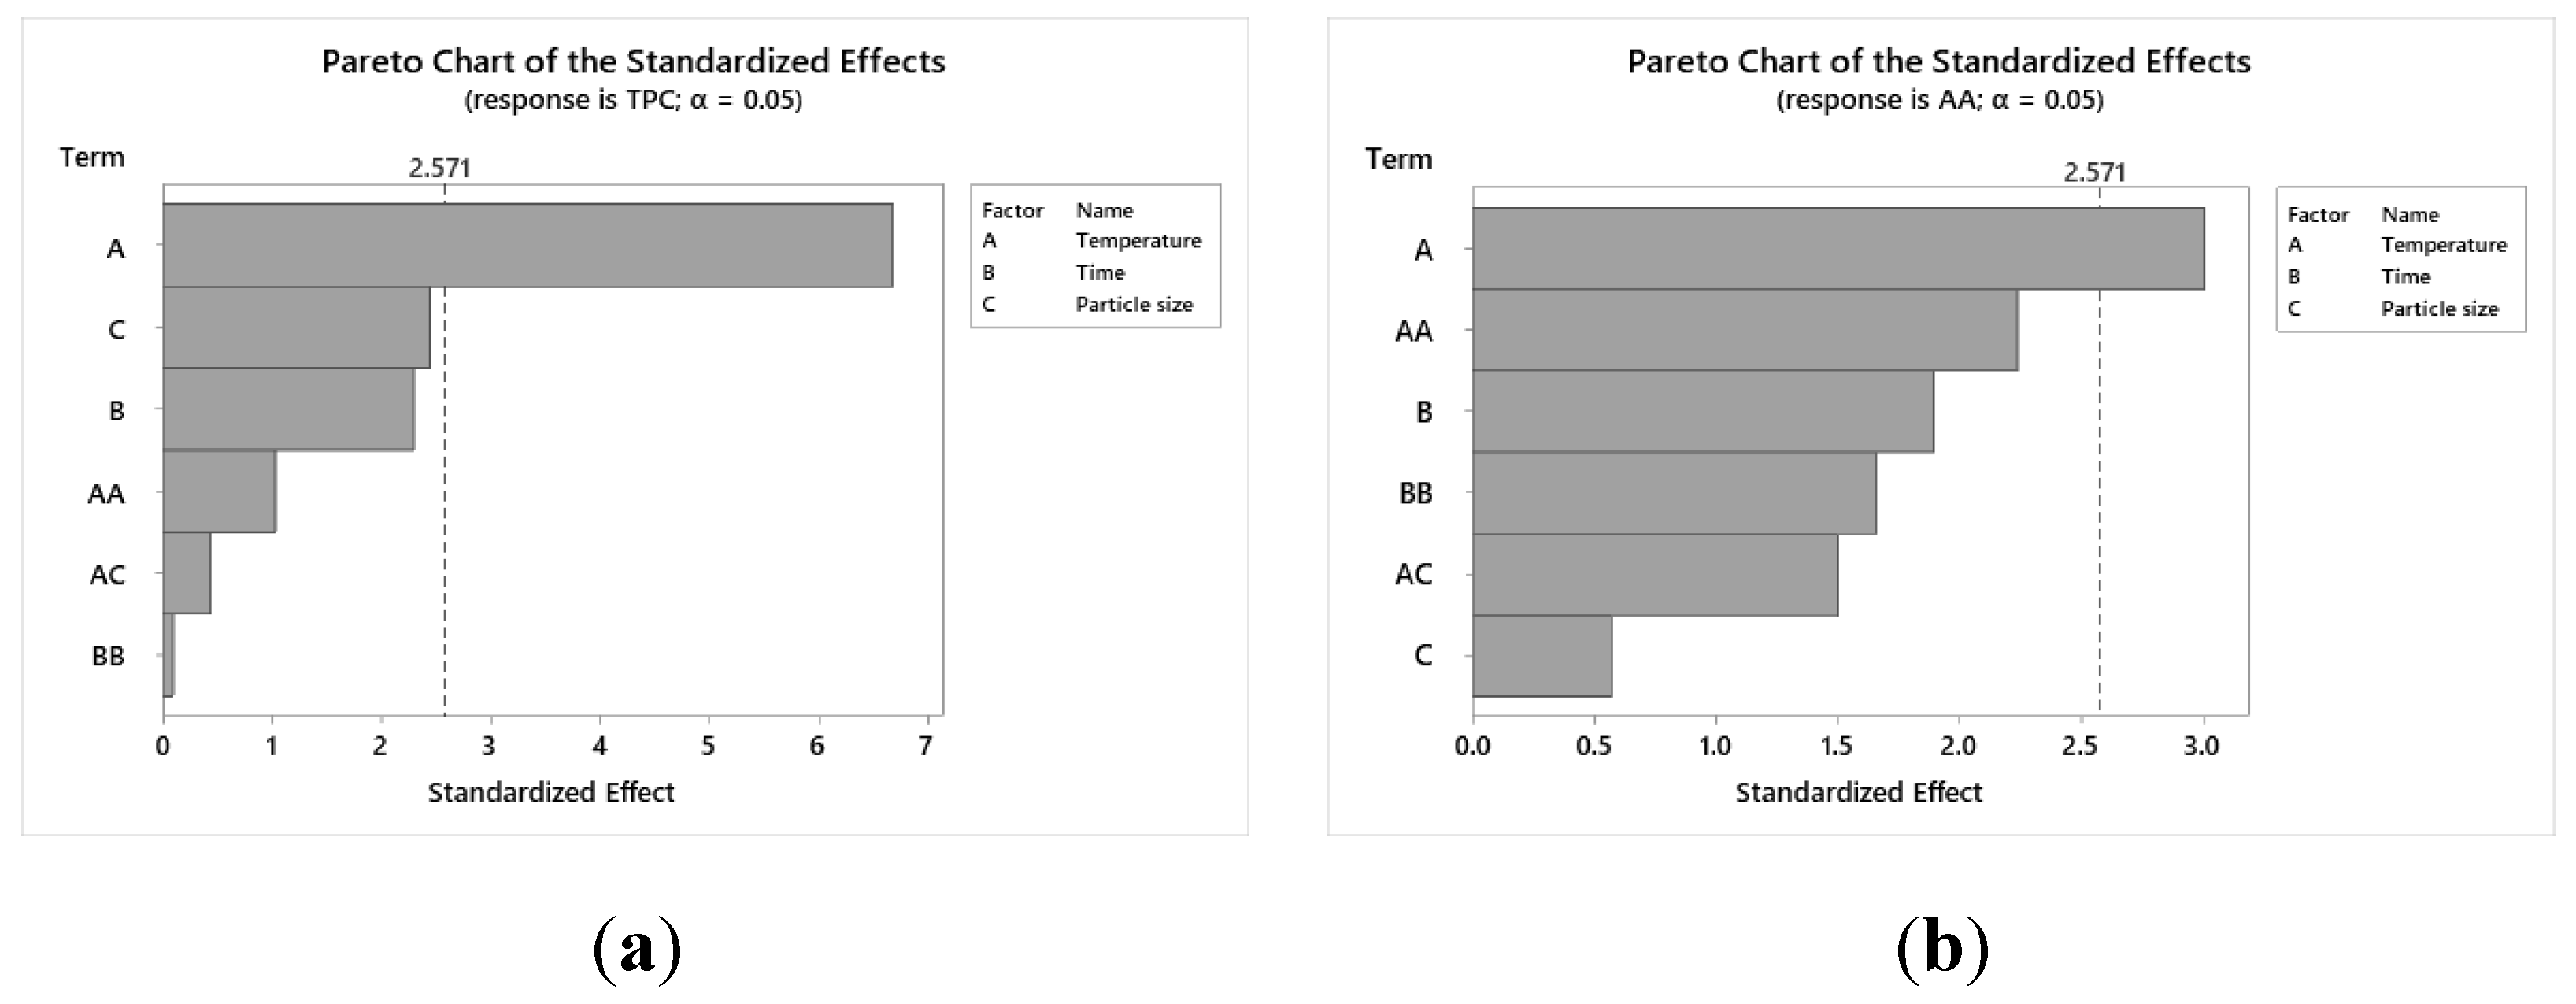Click the Temperature (A) bar in the TPC chart
Screen dimensions: 2576x1004
pyautogui.click(x=527, y=246)
